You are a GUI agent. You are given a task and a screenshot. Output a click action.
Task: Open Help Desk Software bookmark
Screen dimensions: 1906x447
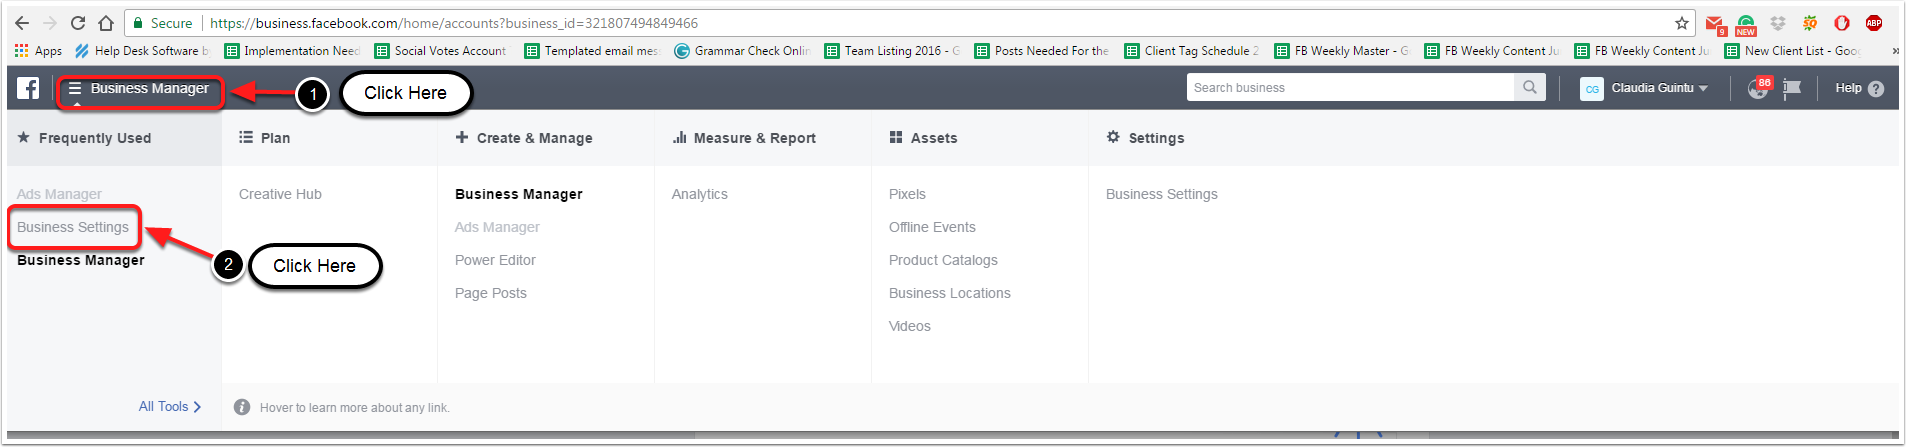tap(142, 51)
